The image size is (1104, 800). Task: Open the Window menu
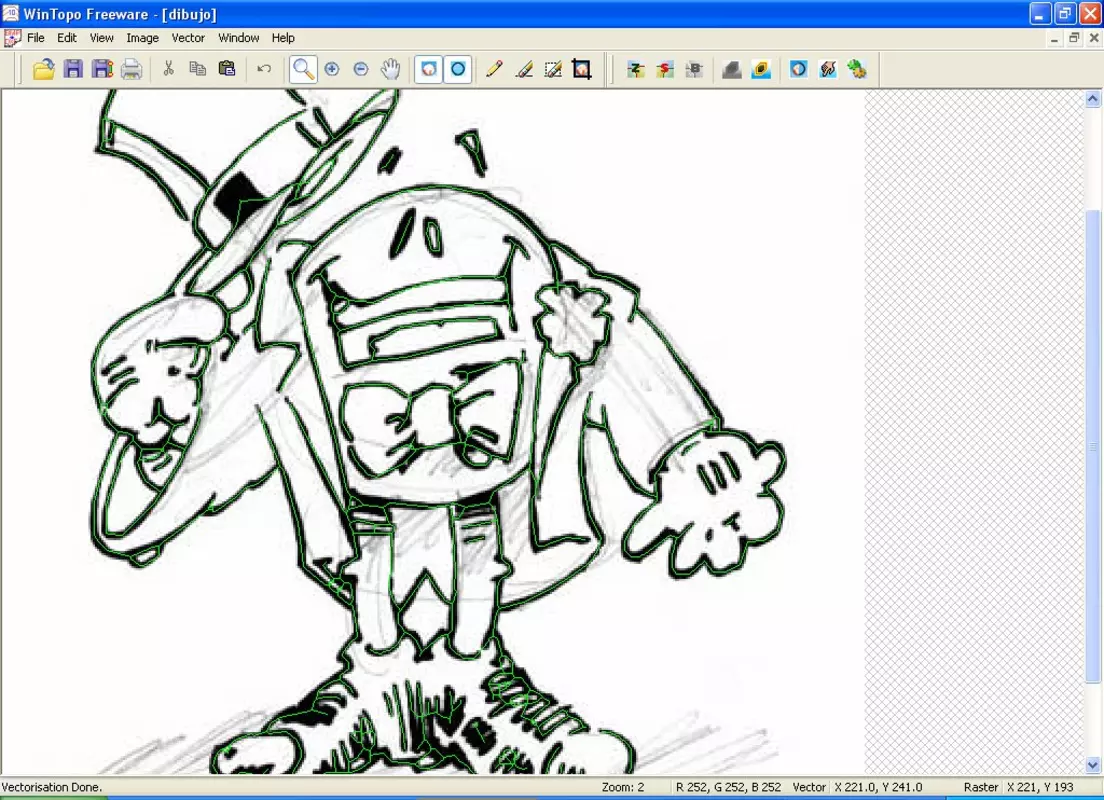tap(239, 38)
